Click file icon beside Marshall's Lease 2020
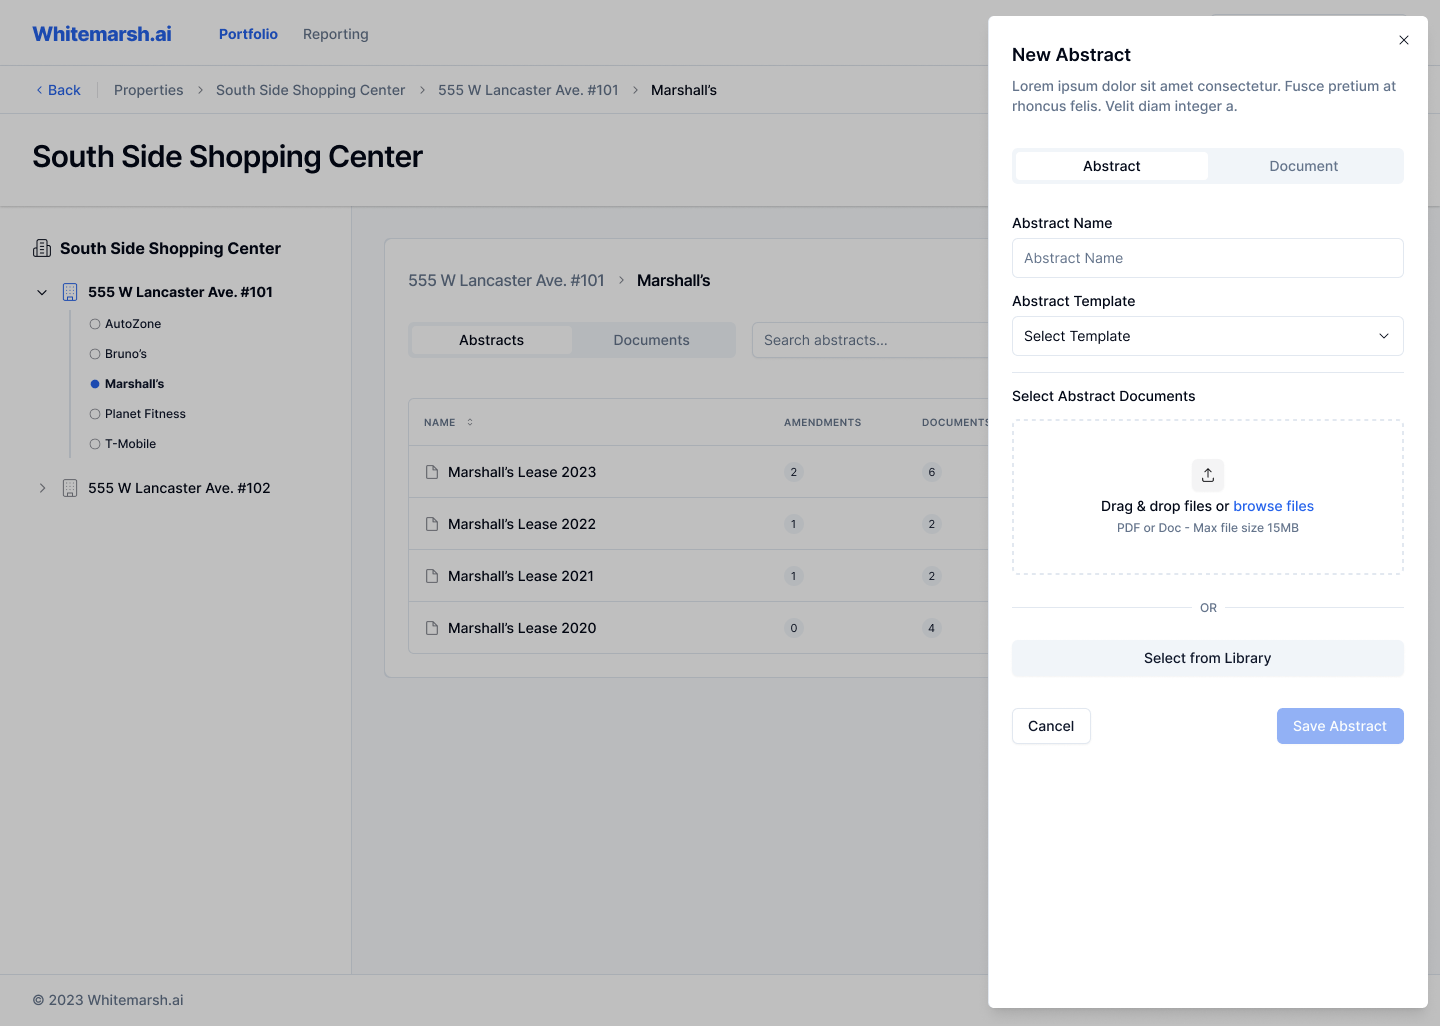The image size is (1440, 1026). point(432,628)
